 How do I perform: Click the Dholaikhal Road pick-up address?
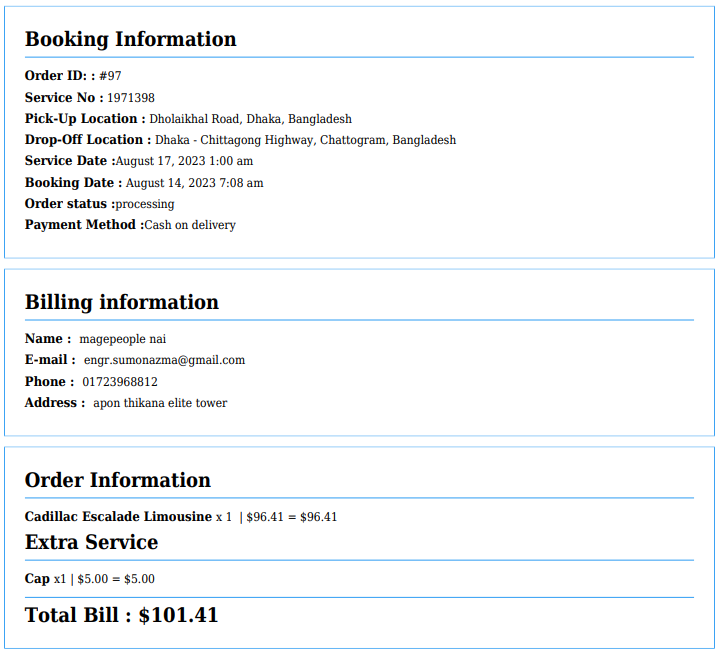(250, 119)
